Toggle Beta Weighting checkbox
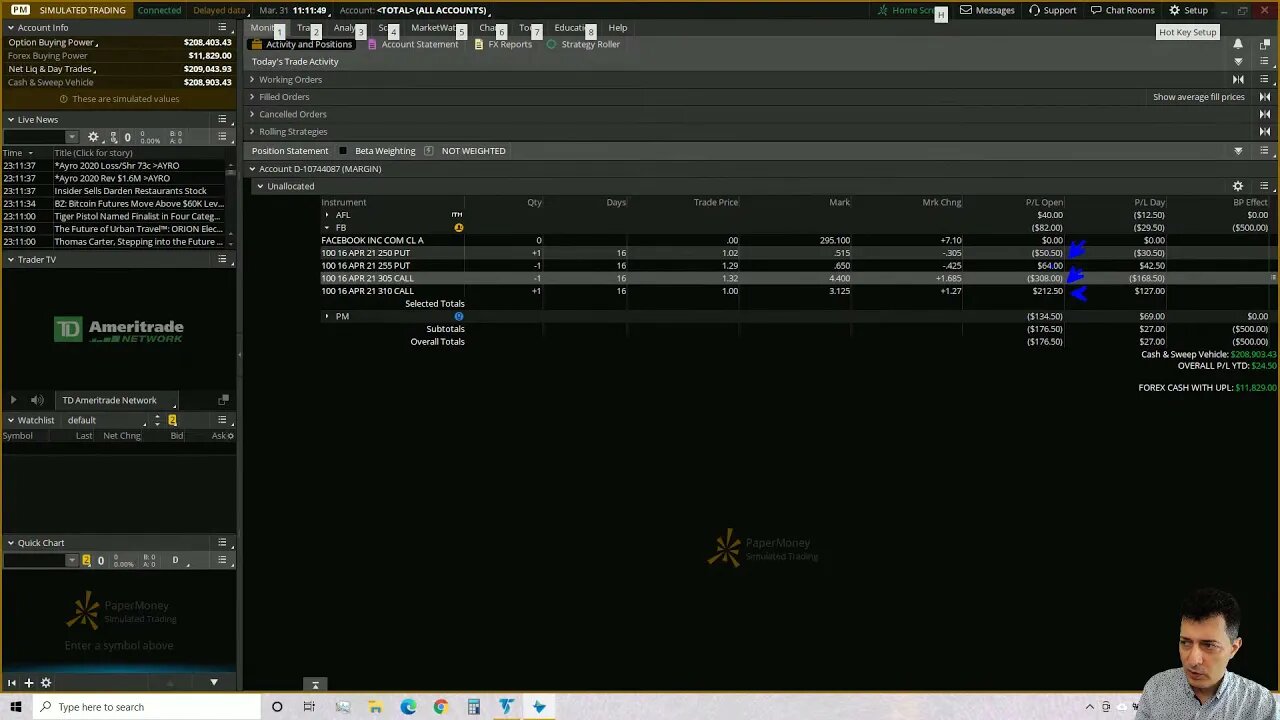This screenshot has height=720, width=1280. click(343, 151)
